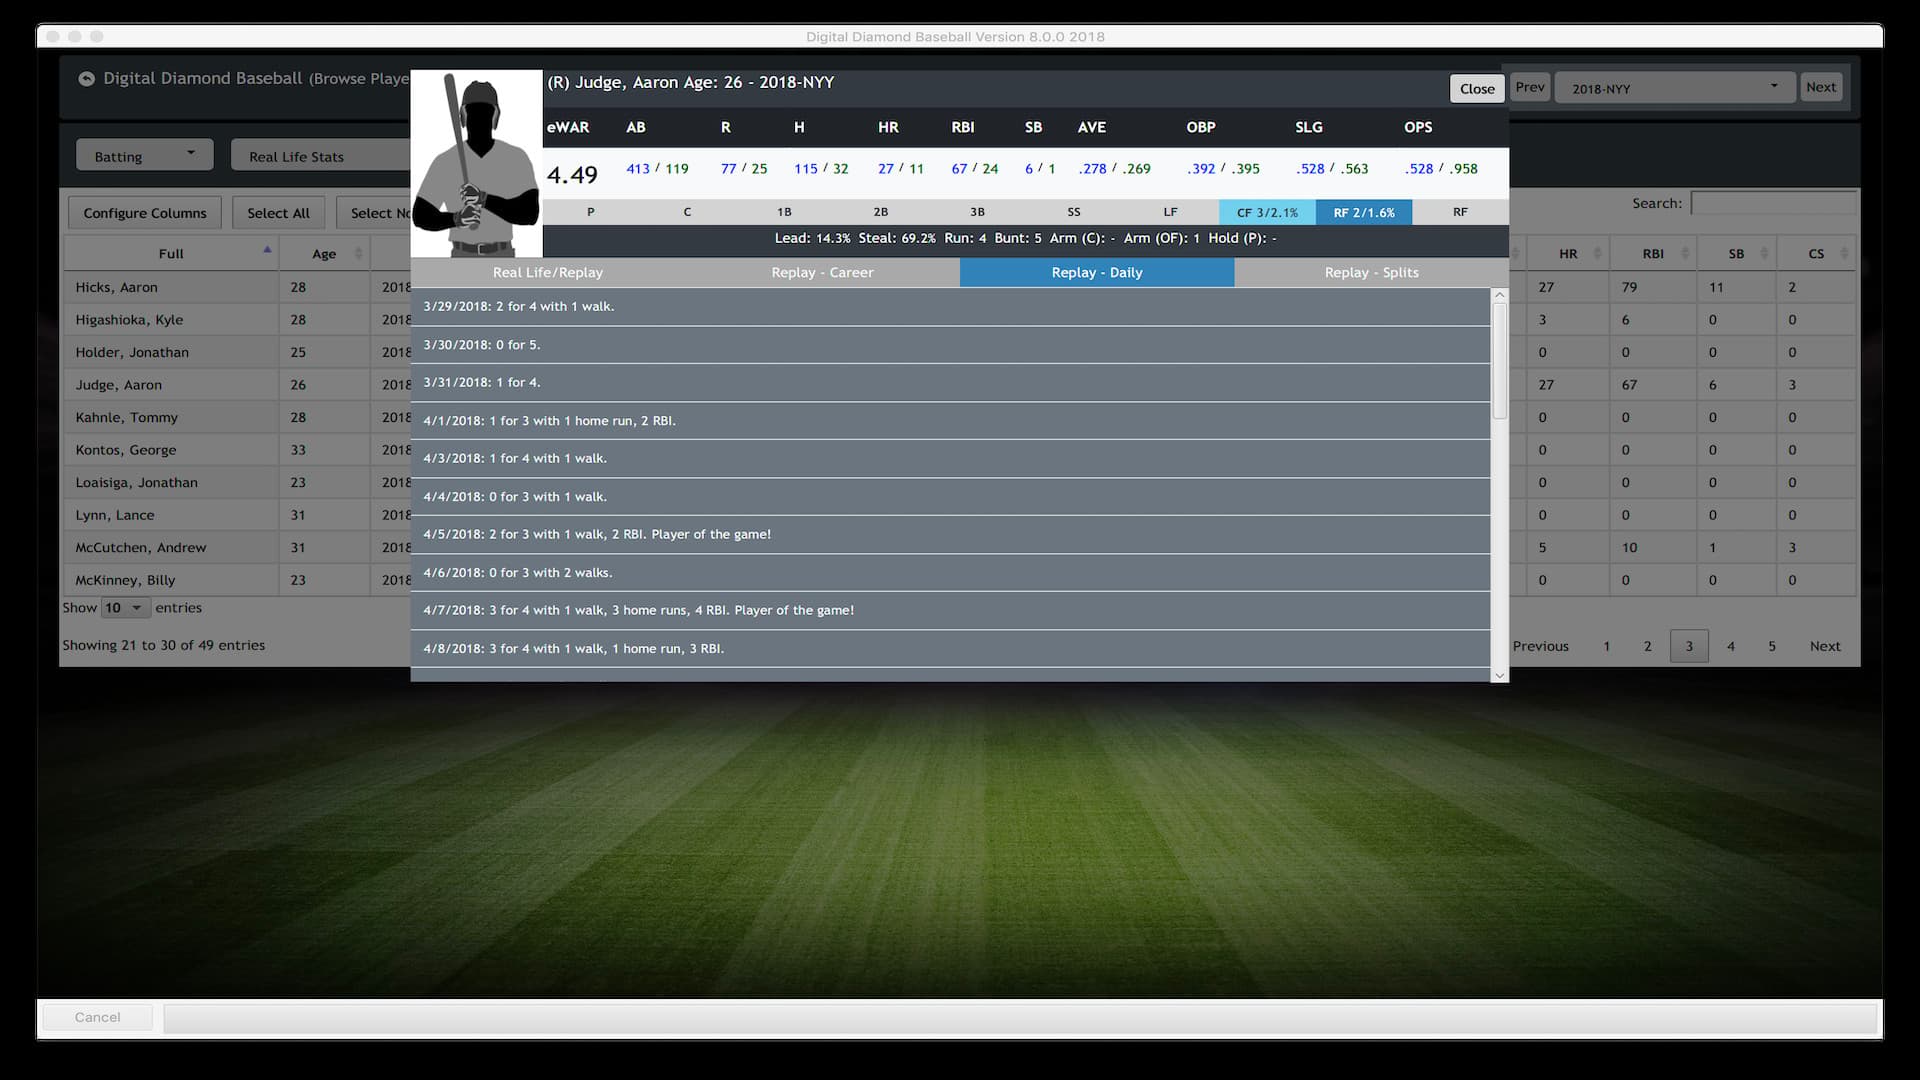Switch to the Replay - Career tab

[x=822, y=272]
